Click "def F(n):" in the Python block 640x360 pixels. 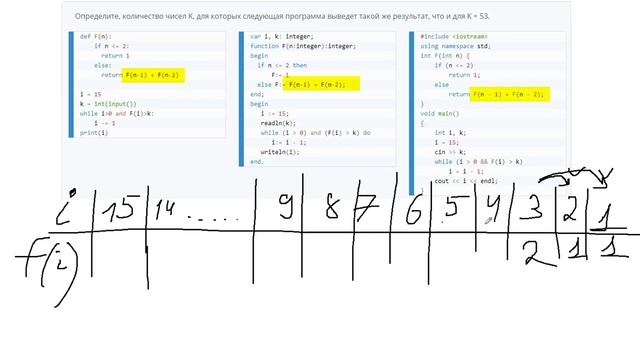[96, 36]
